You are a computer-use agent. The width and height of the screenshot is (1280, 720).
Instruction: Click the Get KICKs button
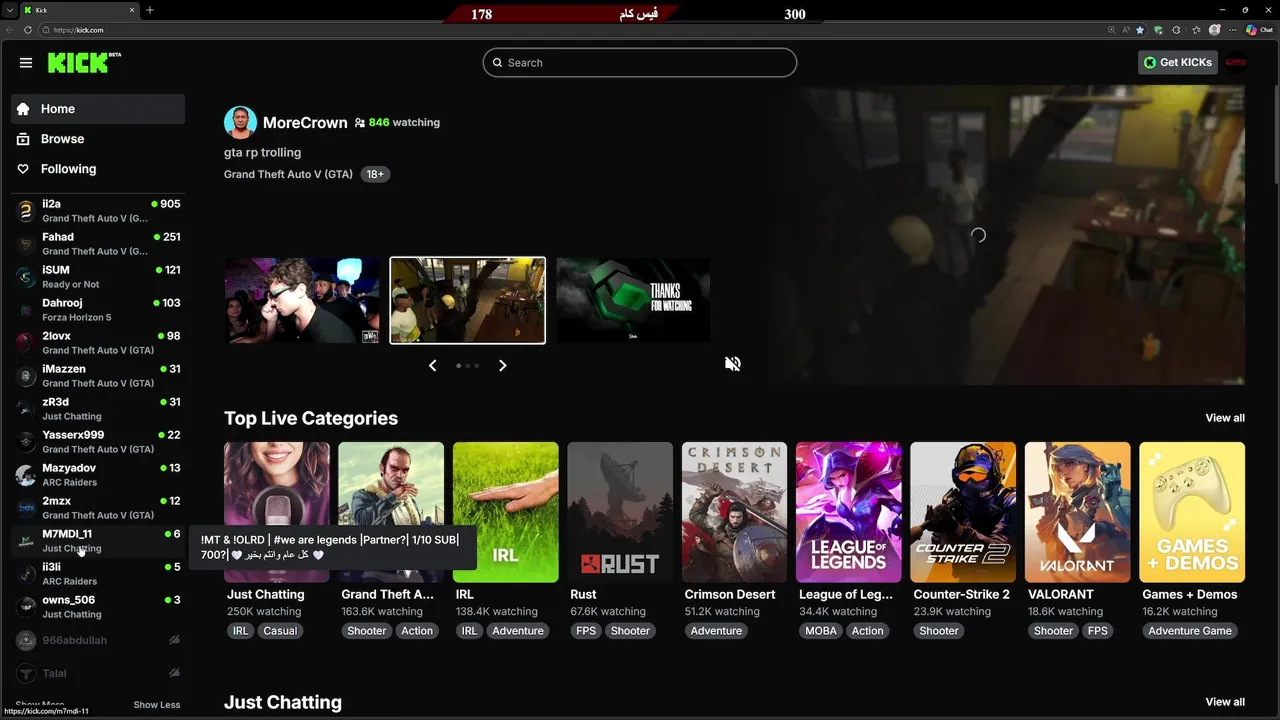1178,62
